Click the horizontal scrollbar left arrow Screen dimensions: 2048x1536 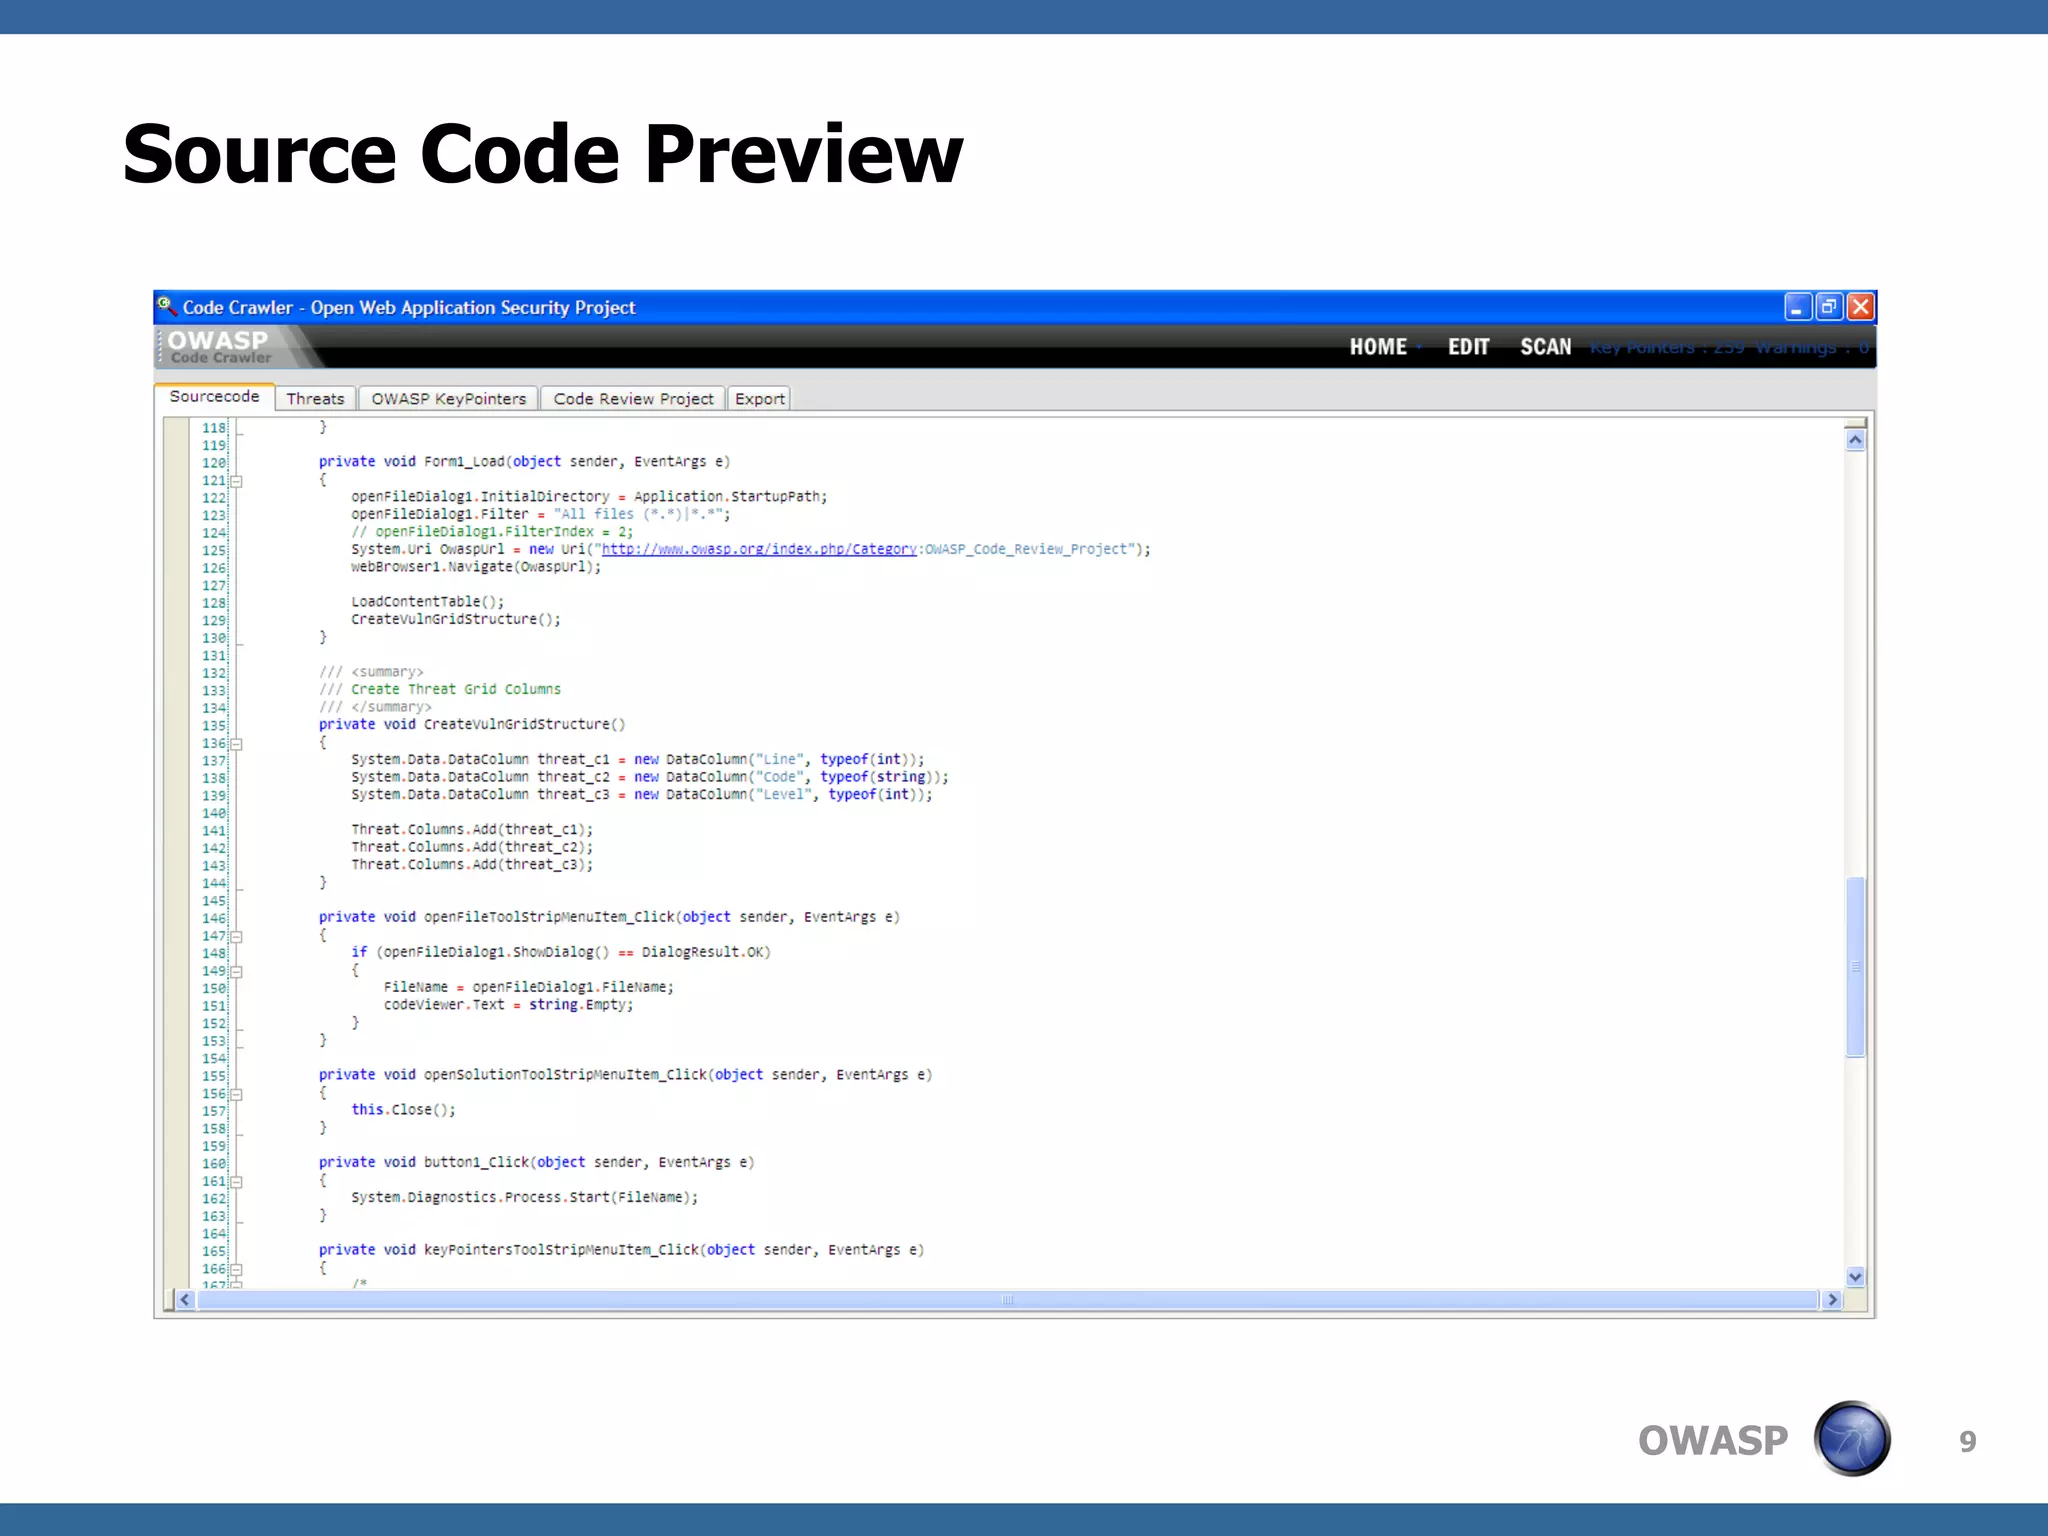(x=185, y=1300)
